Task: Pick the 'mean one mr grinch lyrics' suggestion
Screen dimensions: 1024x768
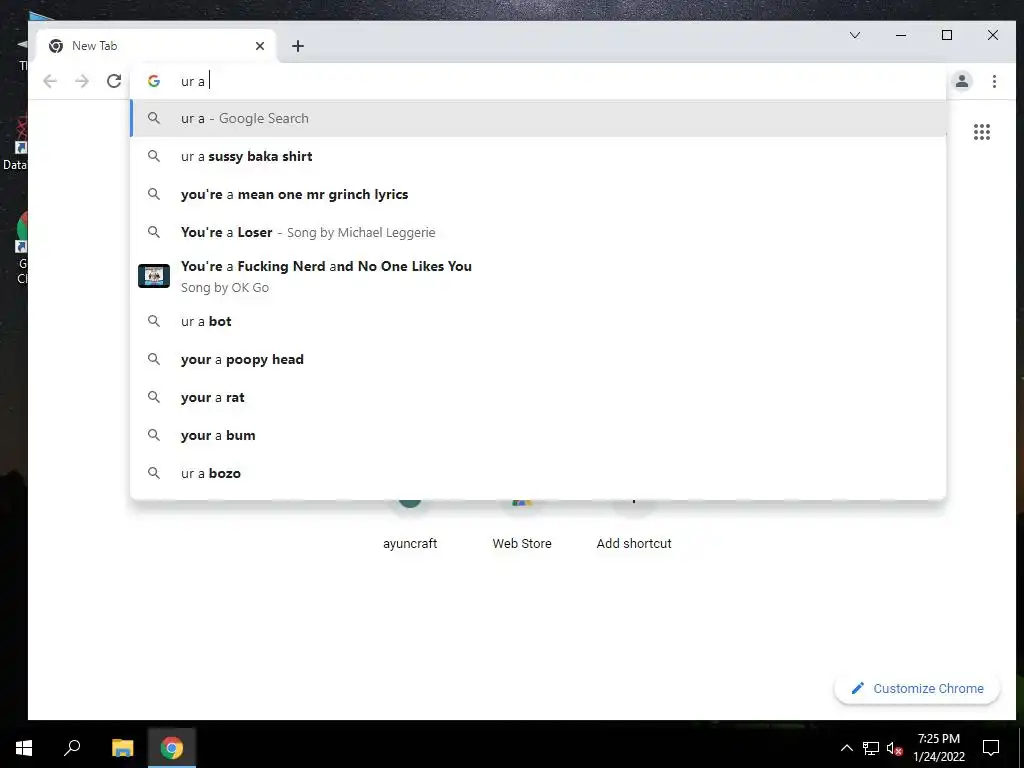Action: (538, 194)
